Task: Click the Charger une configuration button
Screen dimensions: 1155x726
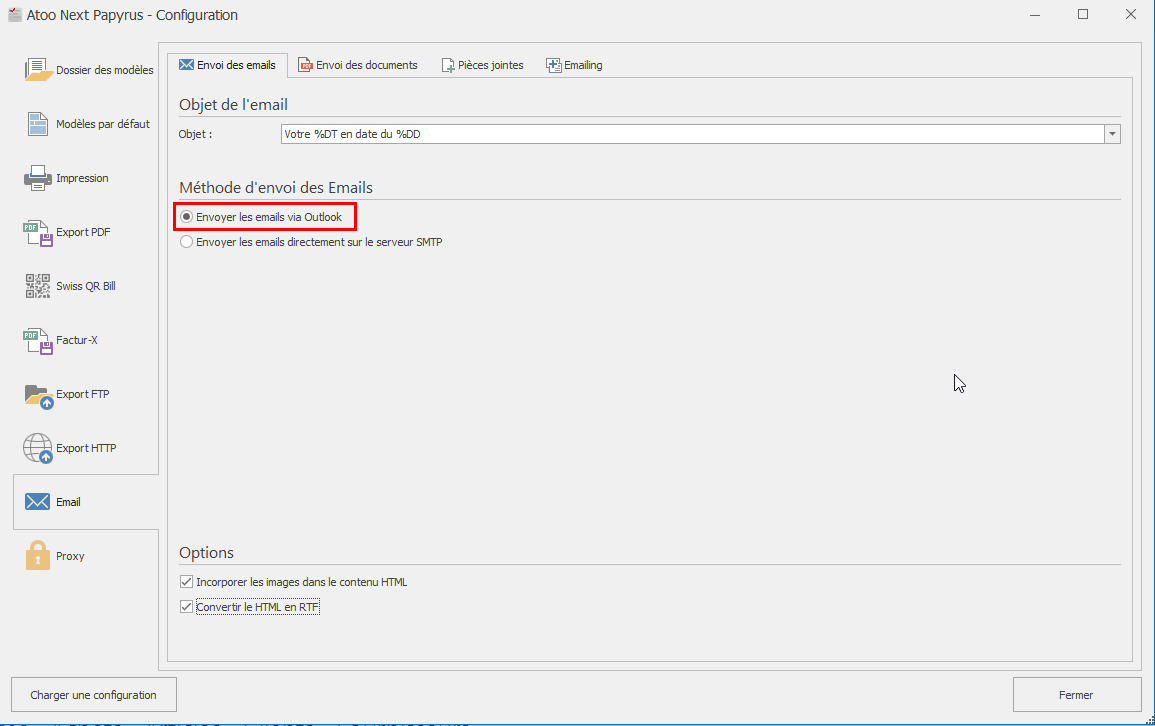Action: (93, 695)
